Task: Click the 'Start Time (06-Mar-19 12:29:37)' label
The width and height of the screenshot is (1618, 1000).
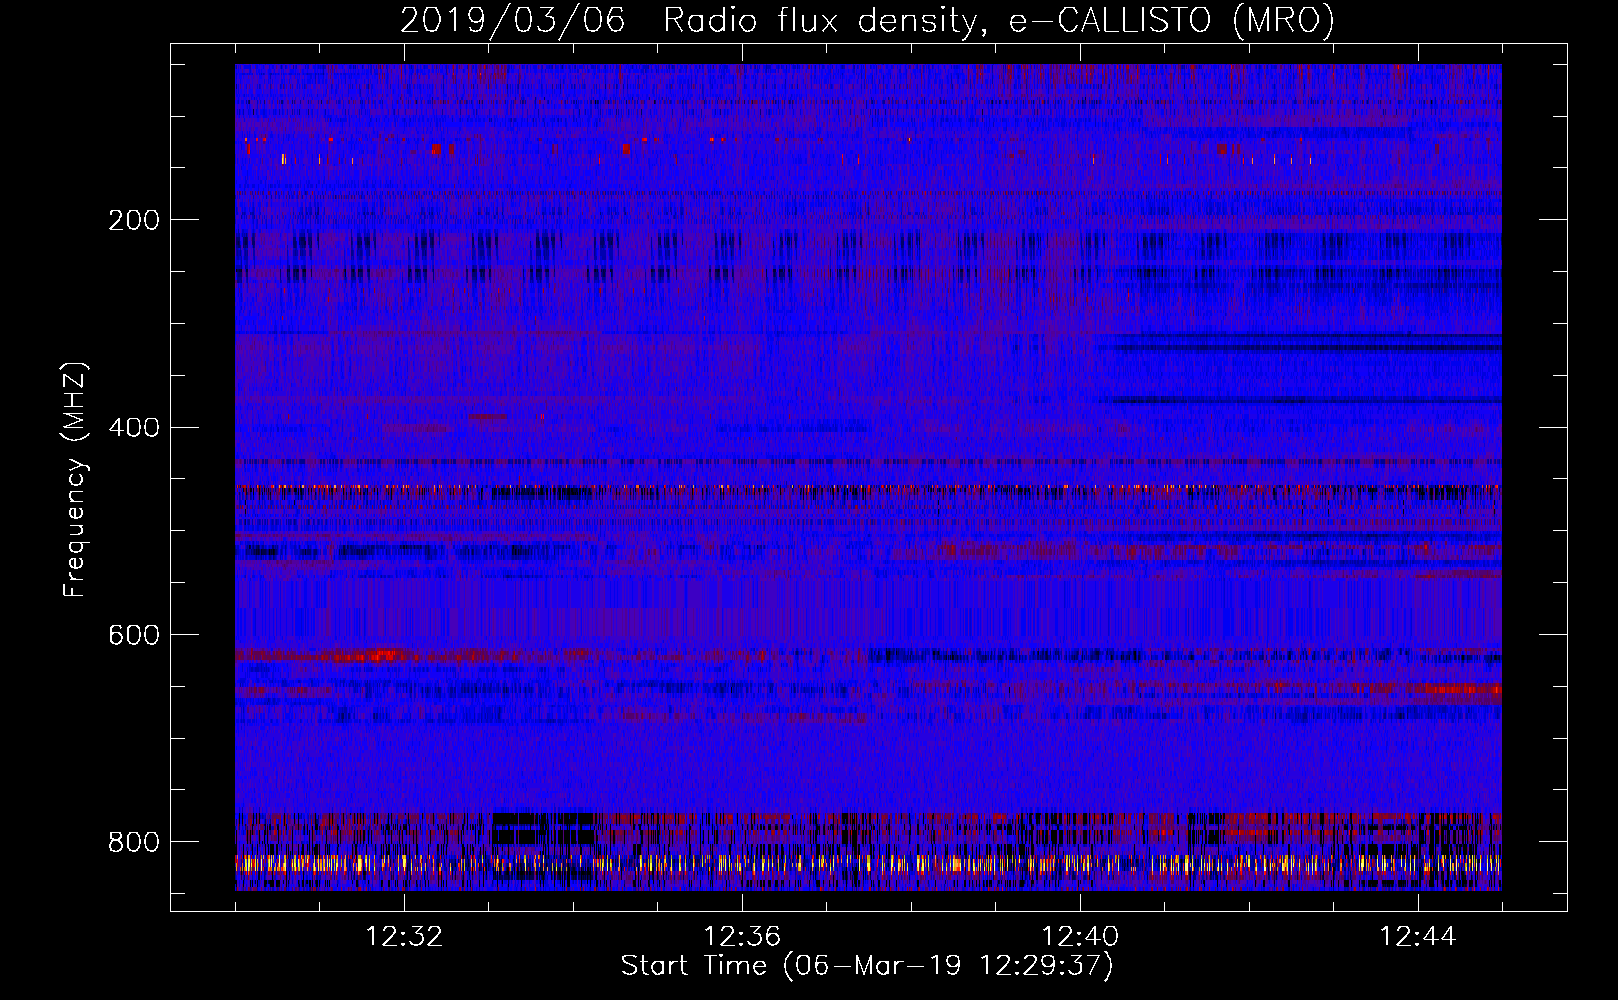Action: point(867,966)
